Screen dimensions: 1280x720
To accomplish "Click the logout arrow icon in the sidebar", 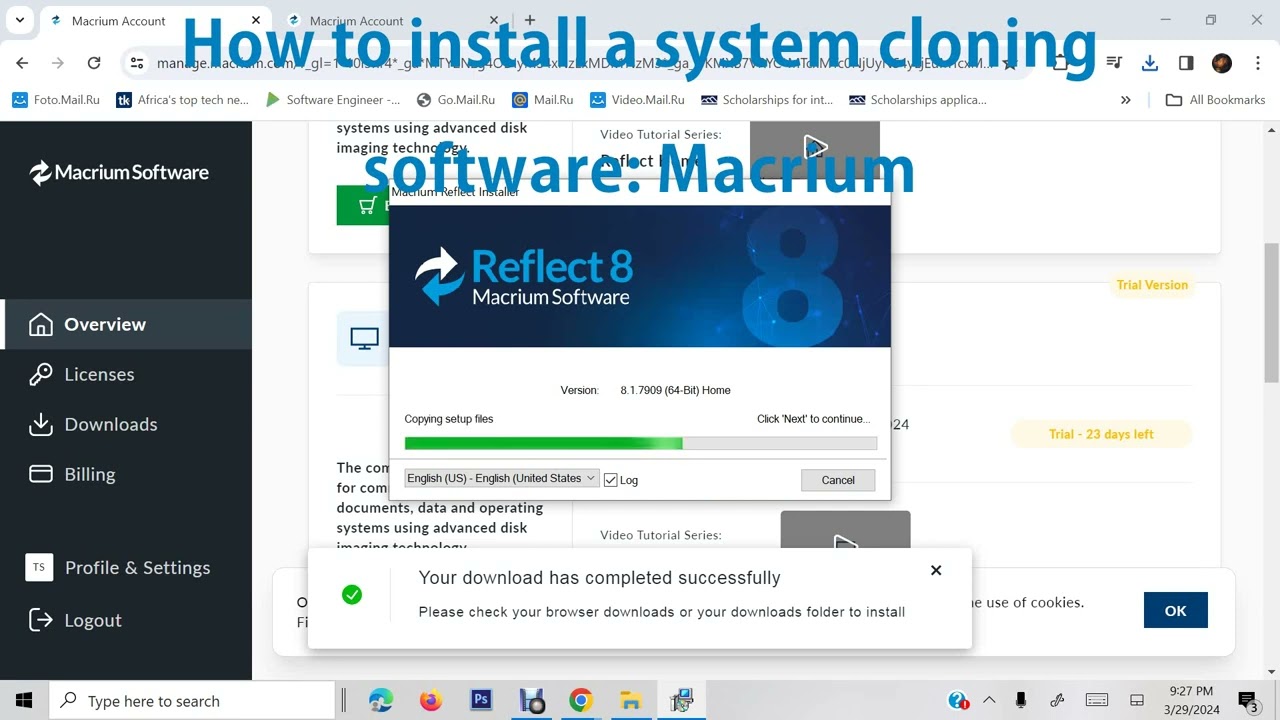I will pos(41,620).
